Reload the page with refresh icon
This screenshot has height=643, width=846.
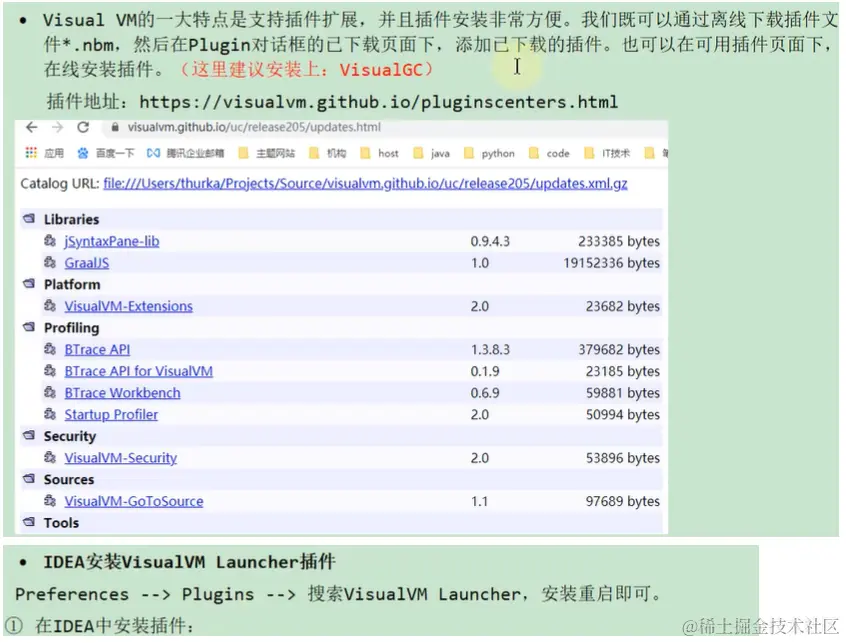(x=83, y=127)
